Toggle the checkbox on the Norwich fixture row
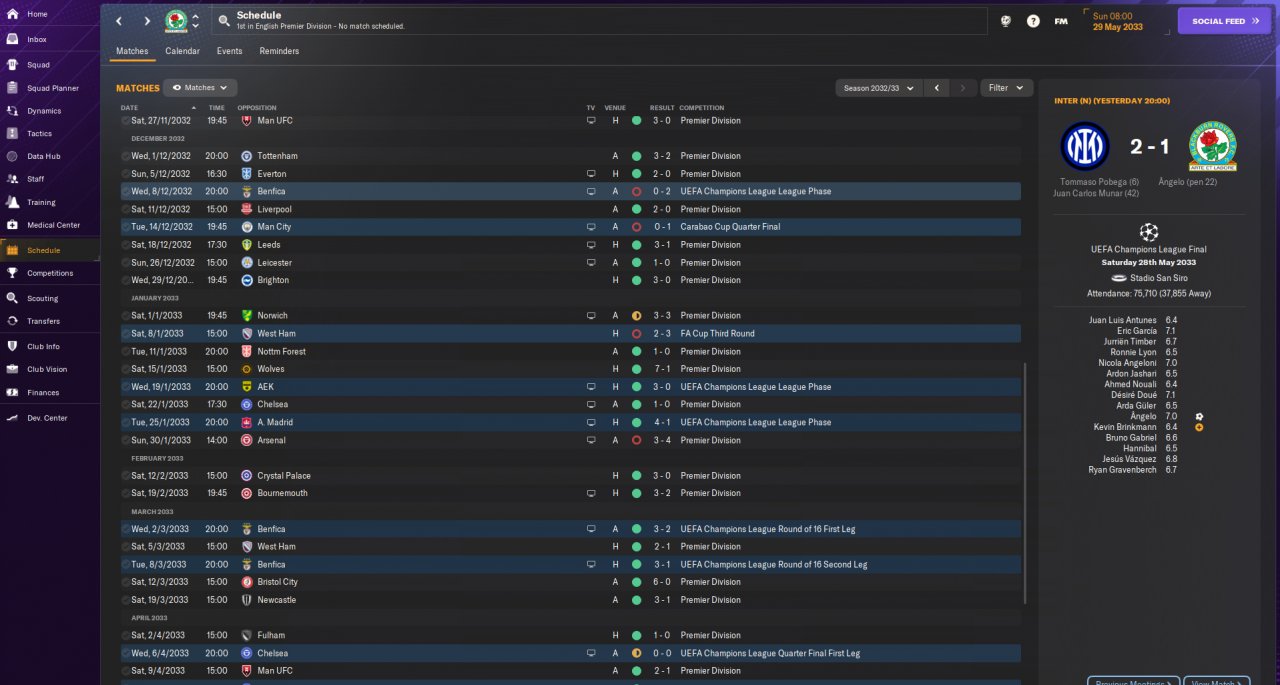The width and height of the screenshot is (1280, 685). [126, 316]
